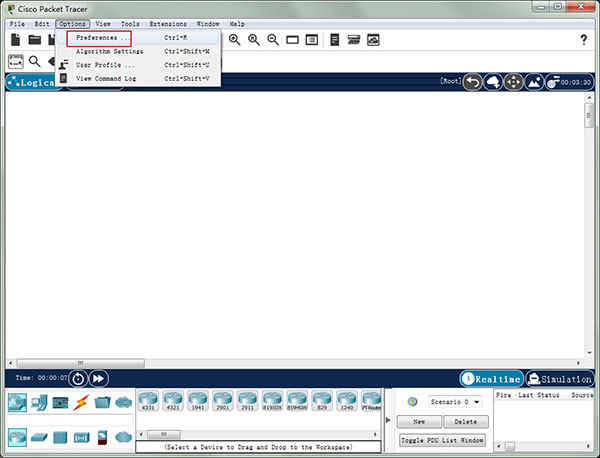
Task: Choose Algorithm Settings menu entry
Action: (x=138, y=51)
